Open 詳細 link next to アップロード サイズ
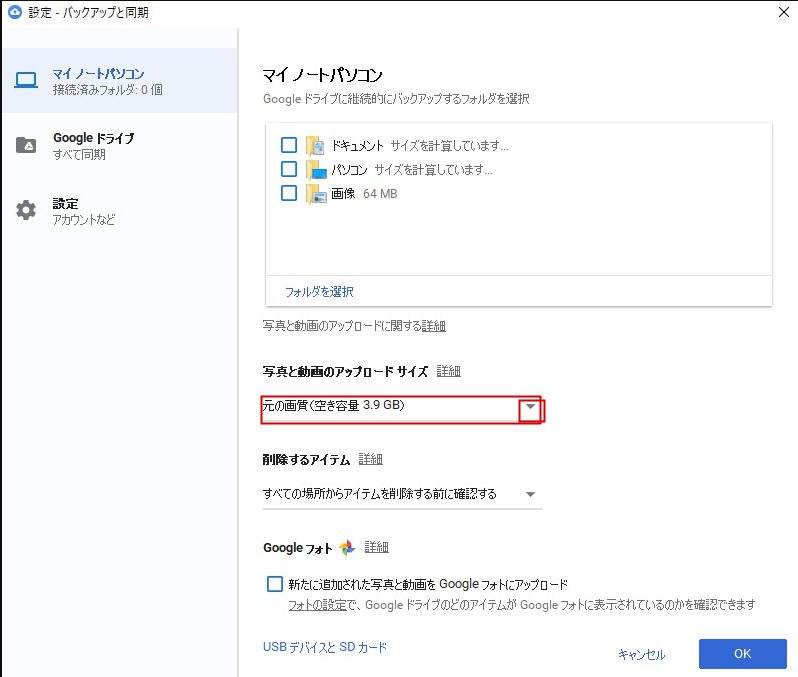Viewport: 798px width, 677px height. [x=448, y=371]
